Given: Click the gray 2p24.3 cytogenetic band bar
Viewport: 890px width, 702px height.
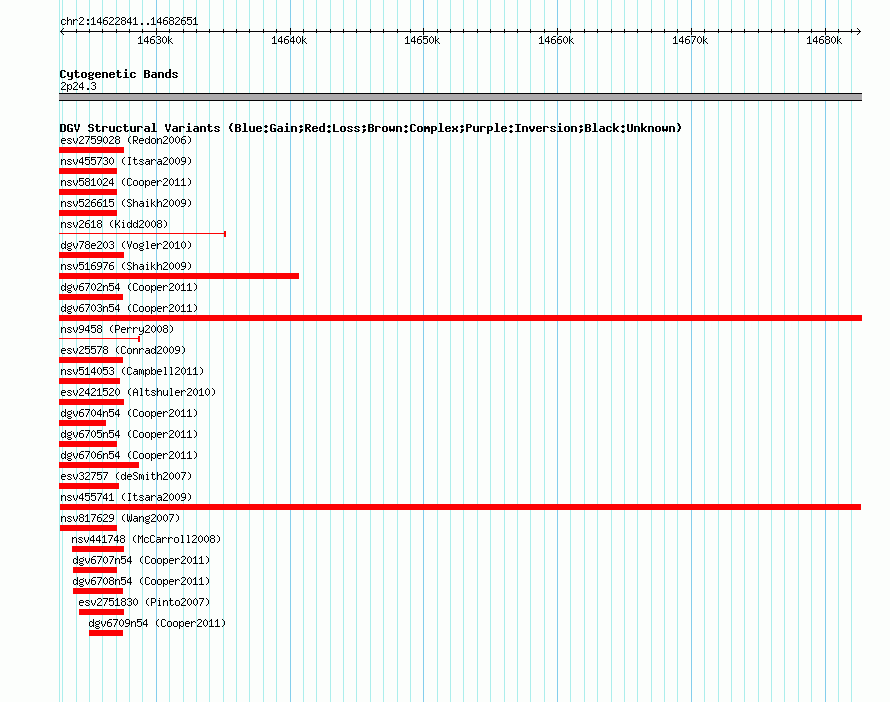Looking at the screenshot, I should click(460, 97).
